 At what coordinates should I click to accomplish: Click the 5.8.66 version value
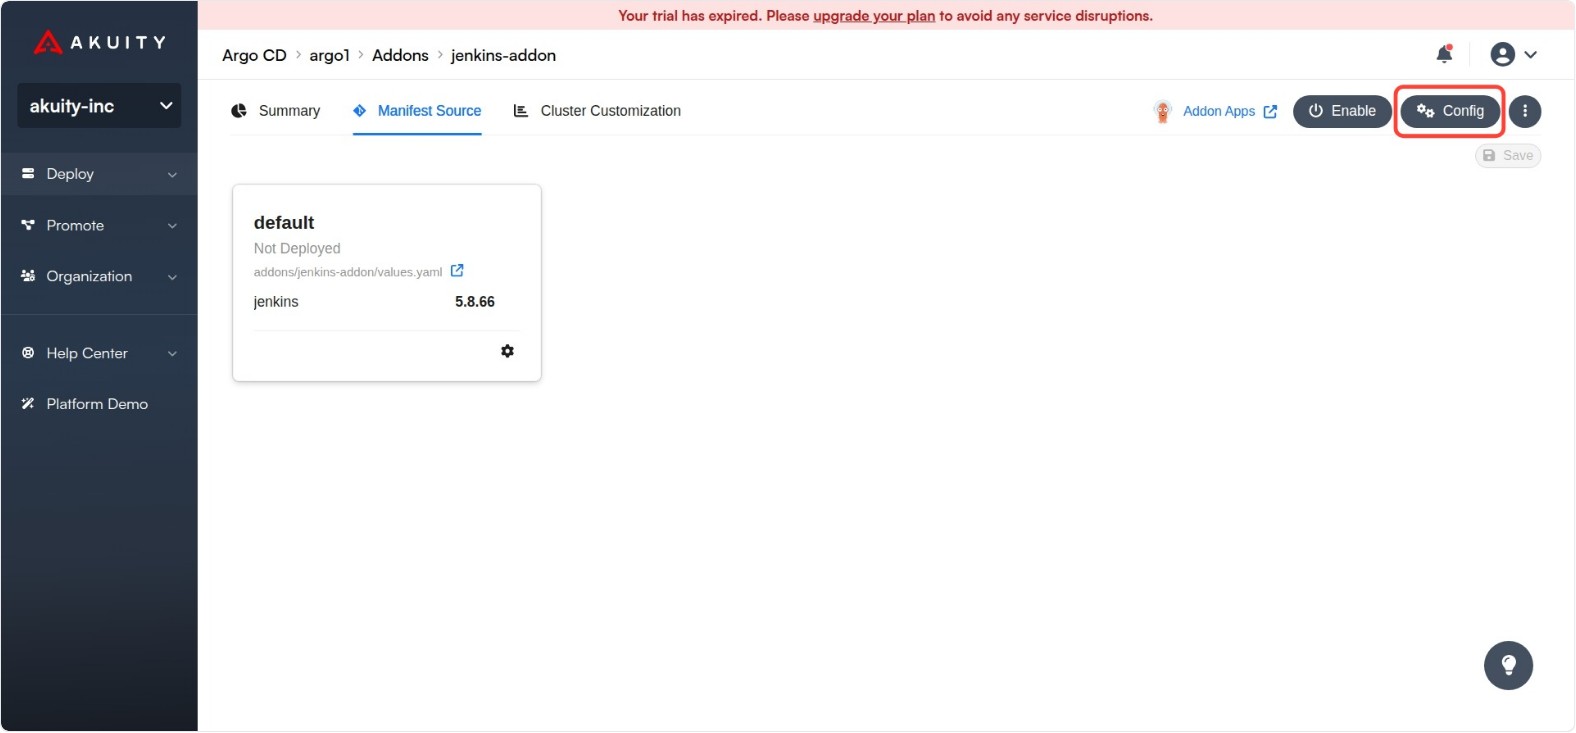pyautogui.click(x=475, y=302)
